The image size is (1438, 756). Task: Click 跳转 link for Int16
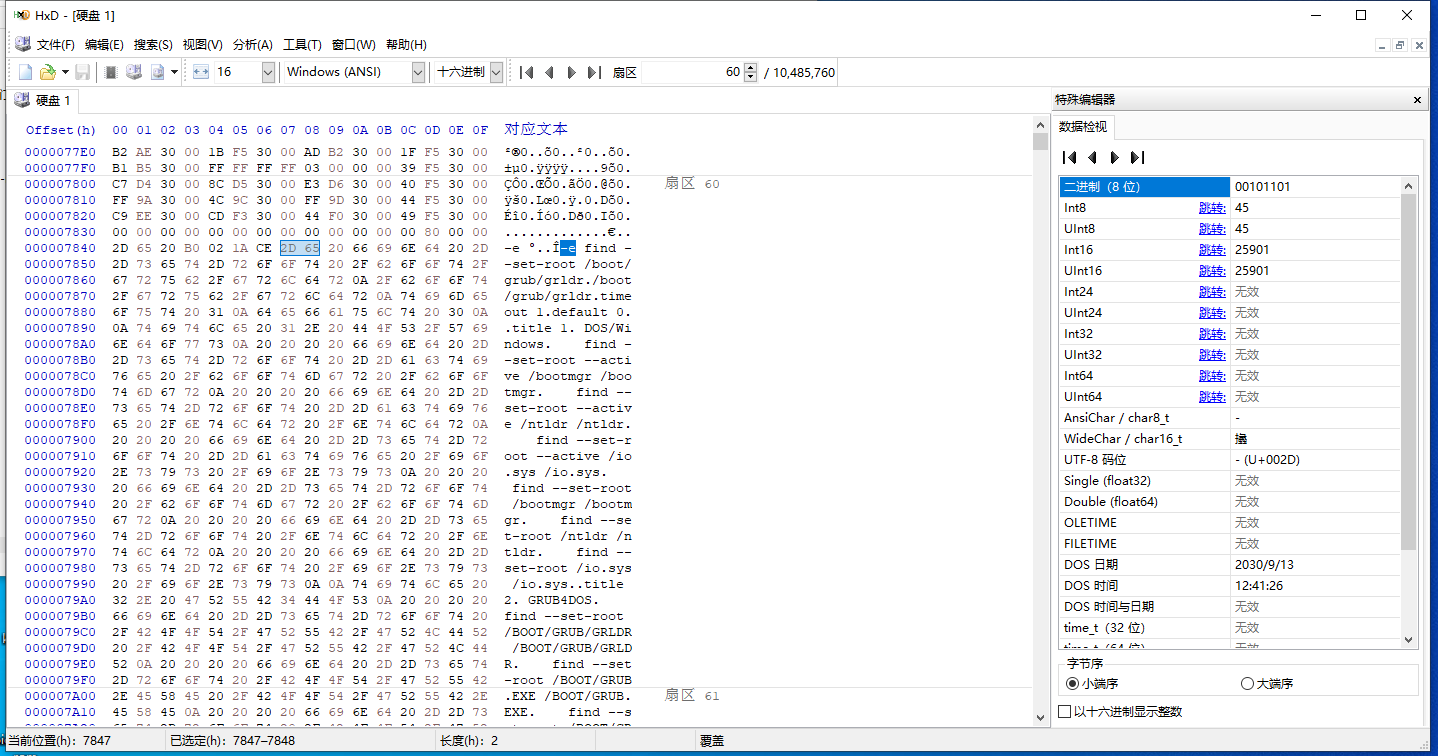point(1212,250)
